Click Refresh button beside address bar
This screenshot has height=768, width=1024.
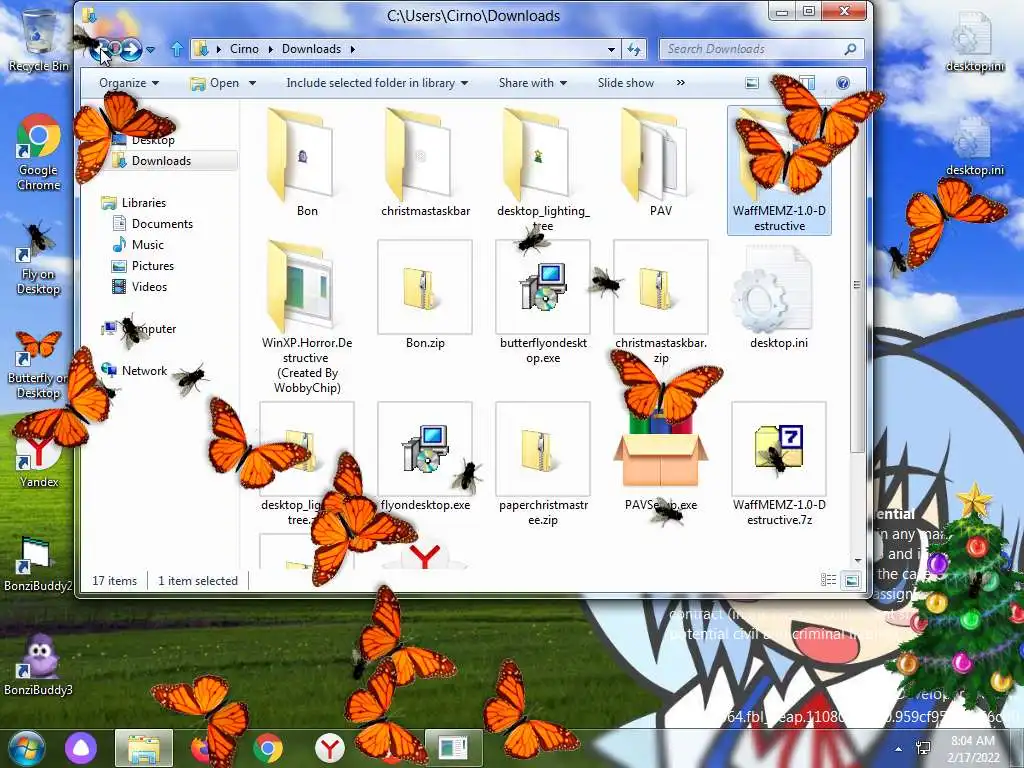(x=633, y=49)
